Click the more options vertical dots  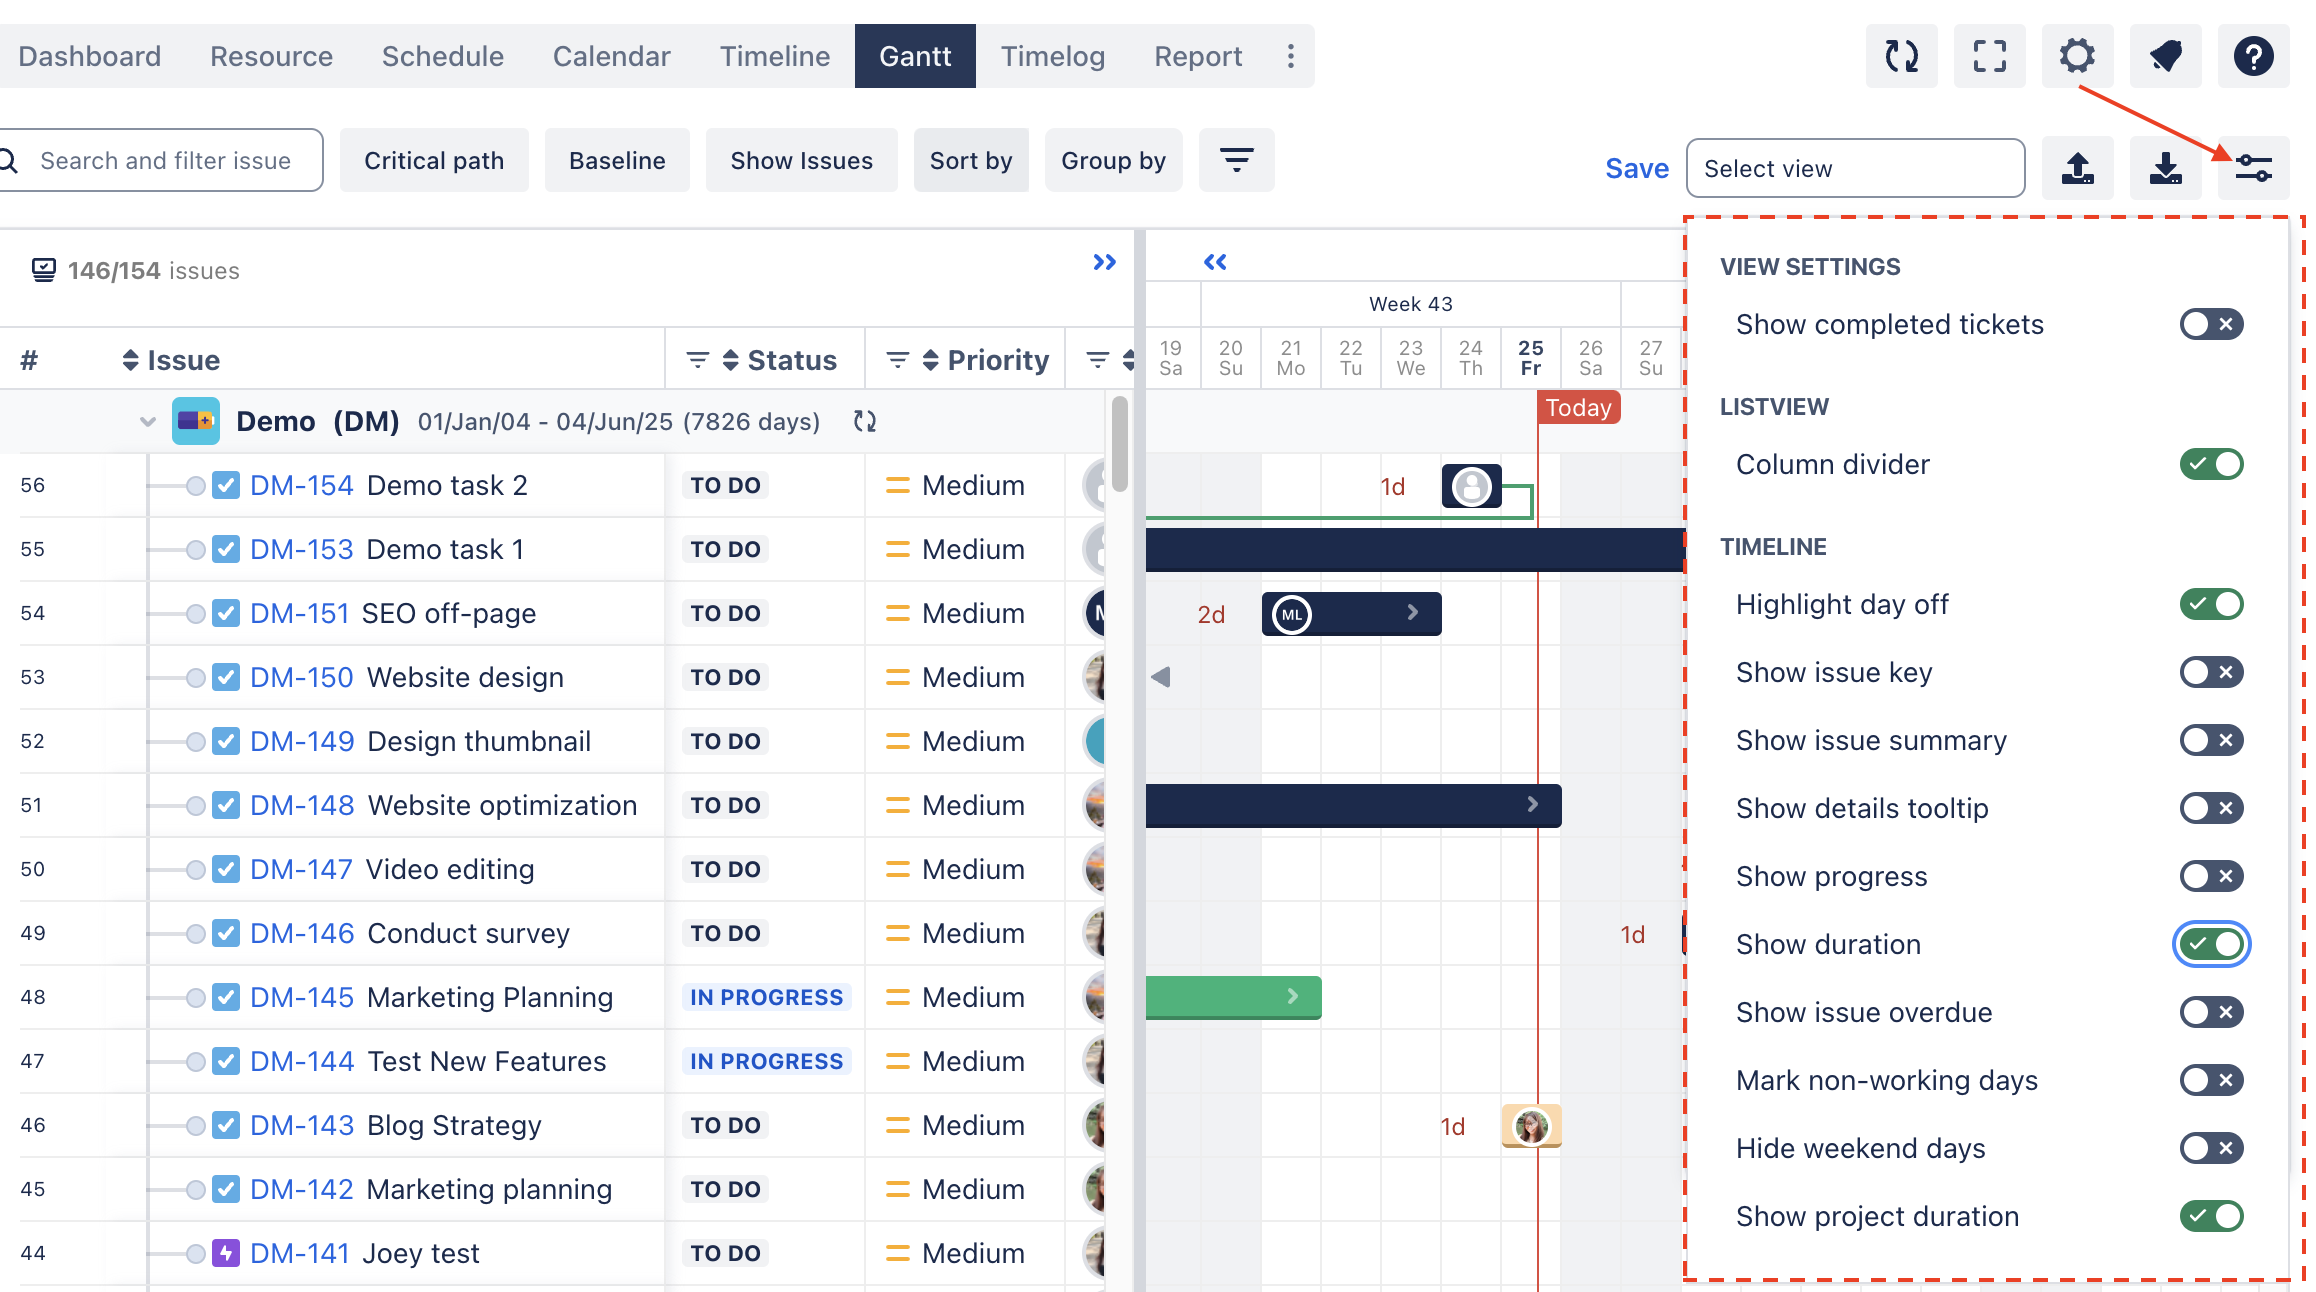pos(1291,56)
